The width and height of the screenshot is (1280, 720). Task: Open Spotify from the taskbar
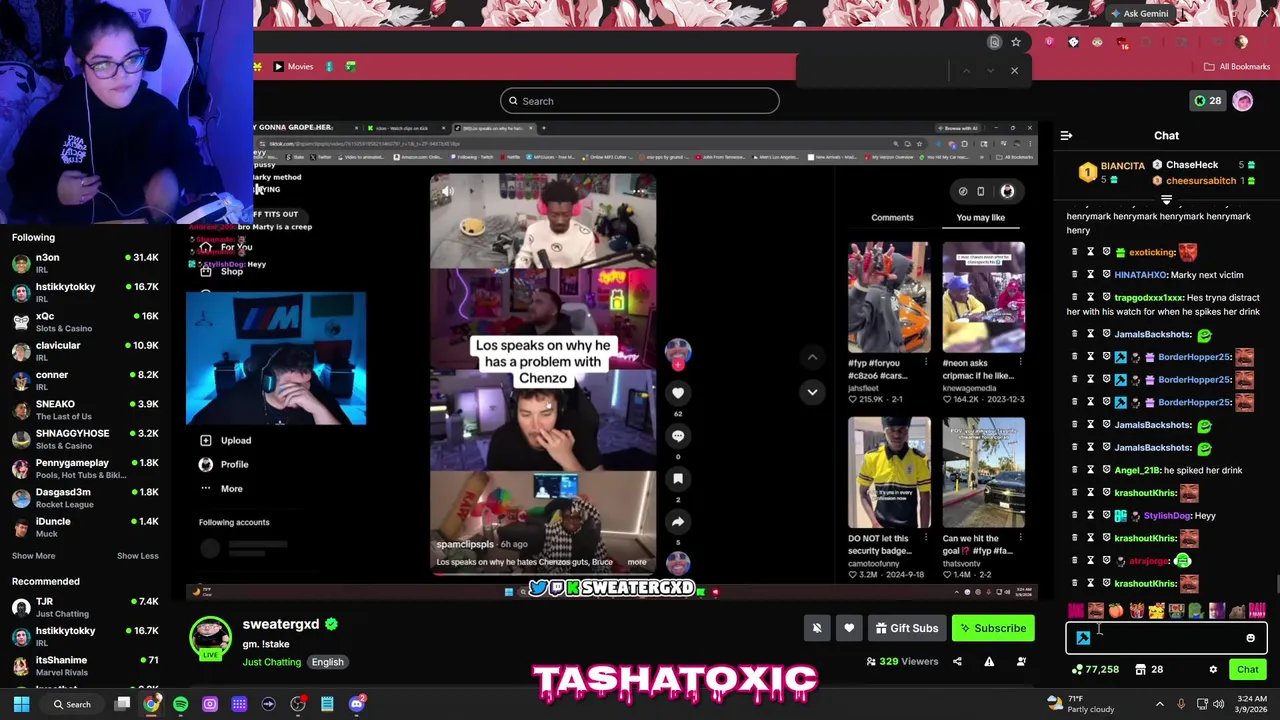180,704
